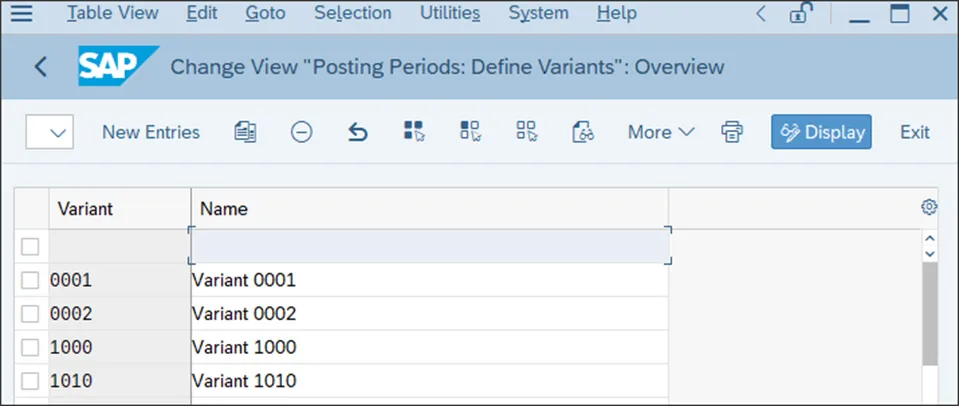The height and width of the screenshot is (406, 959).
Task: Expand the title bar left chevron
Action: (x=762, y=14)
